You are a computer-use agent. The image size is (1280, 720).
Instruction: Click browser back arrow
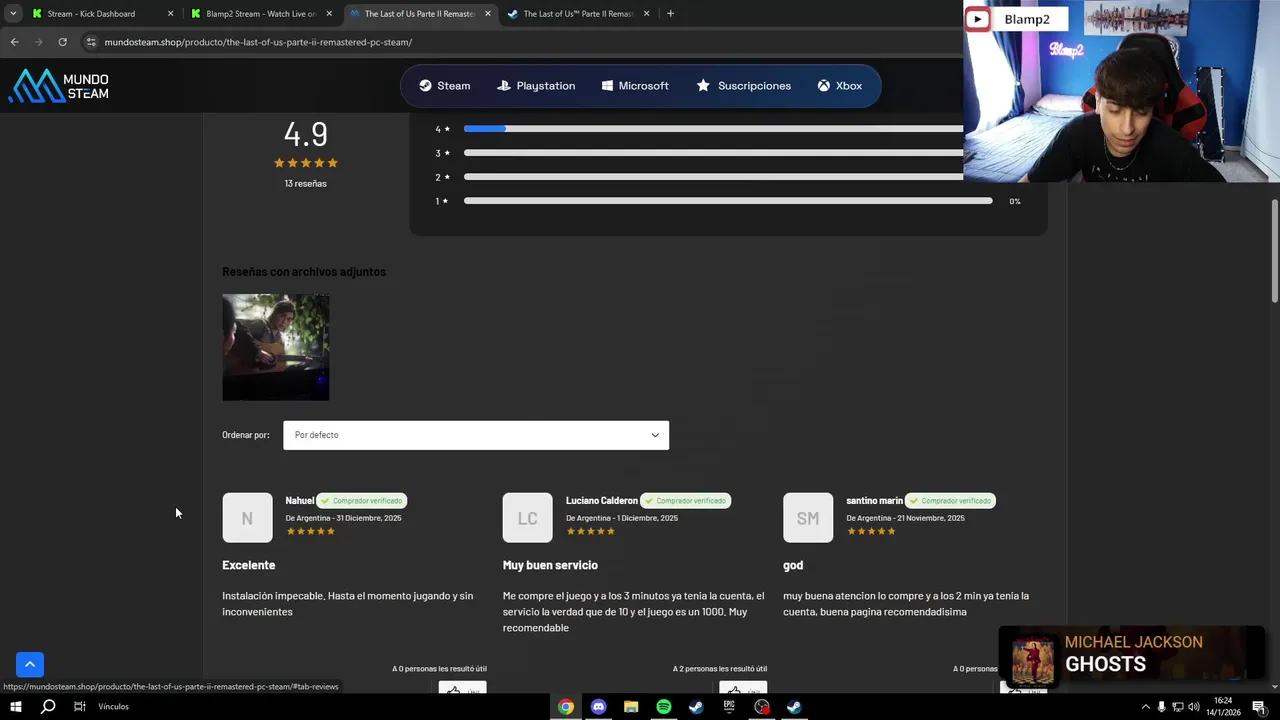click(x=14, y=42)
